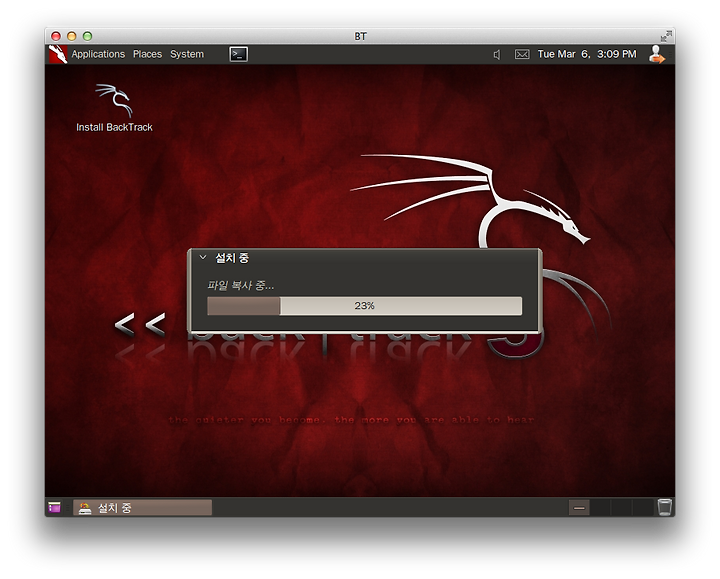Launch the terminal from the top panel
Screen dimensions: 720x579
click(x=239, y=54)
